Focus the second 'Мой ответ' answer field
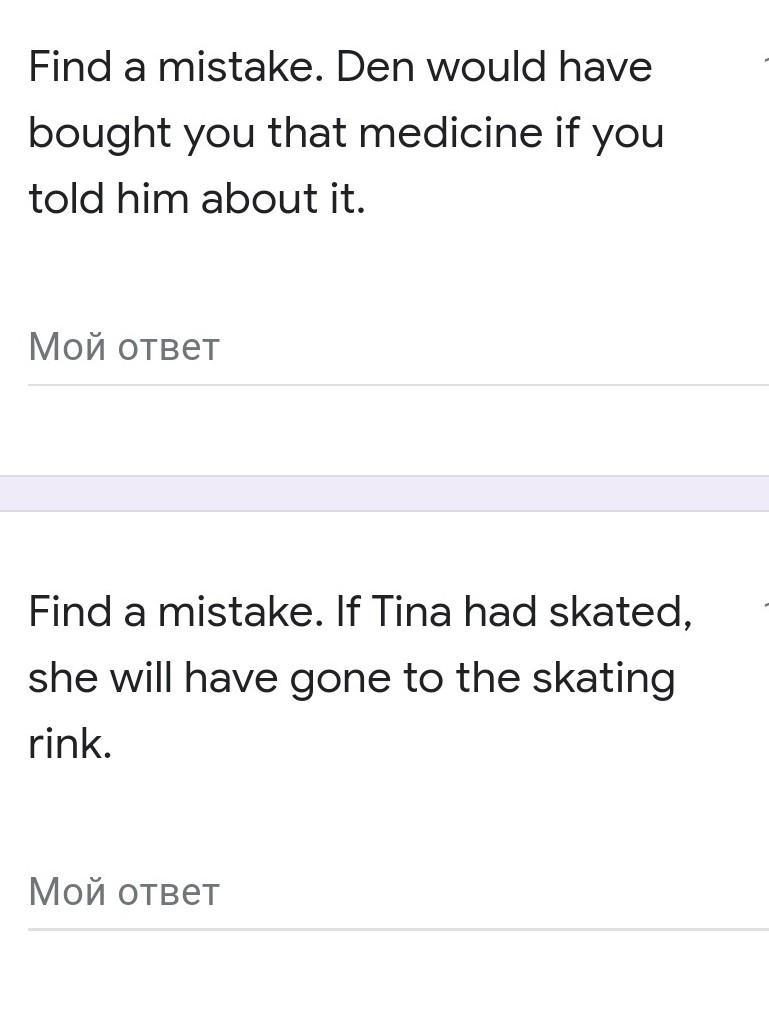 398,893
